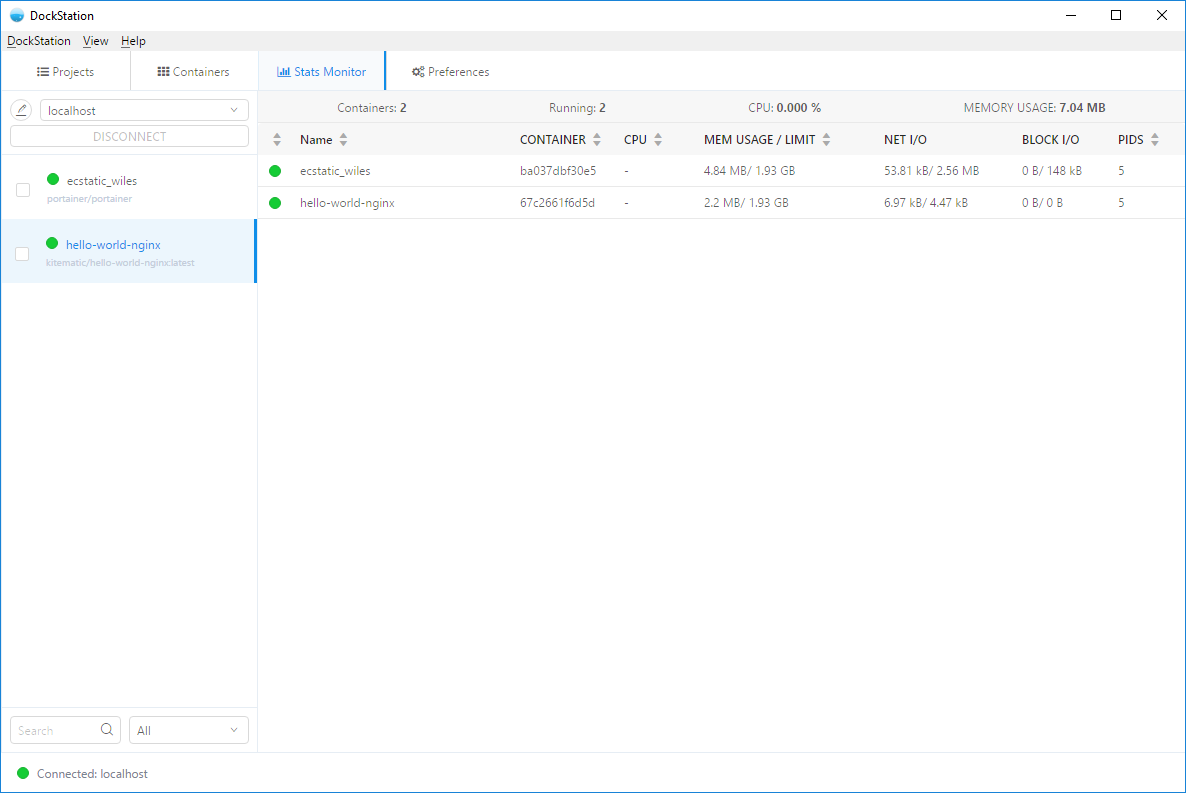The image size is (1186, 793).
Task: Sort by the Name column arrows
Action: tap(344, 140)
